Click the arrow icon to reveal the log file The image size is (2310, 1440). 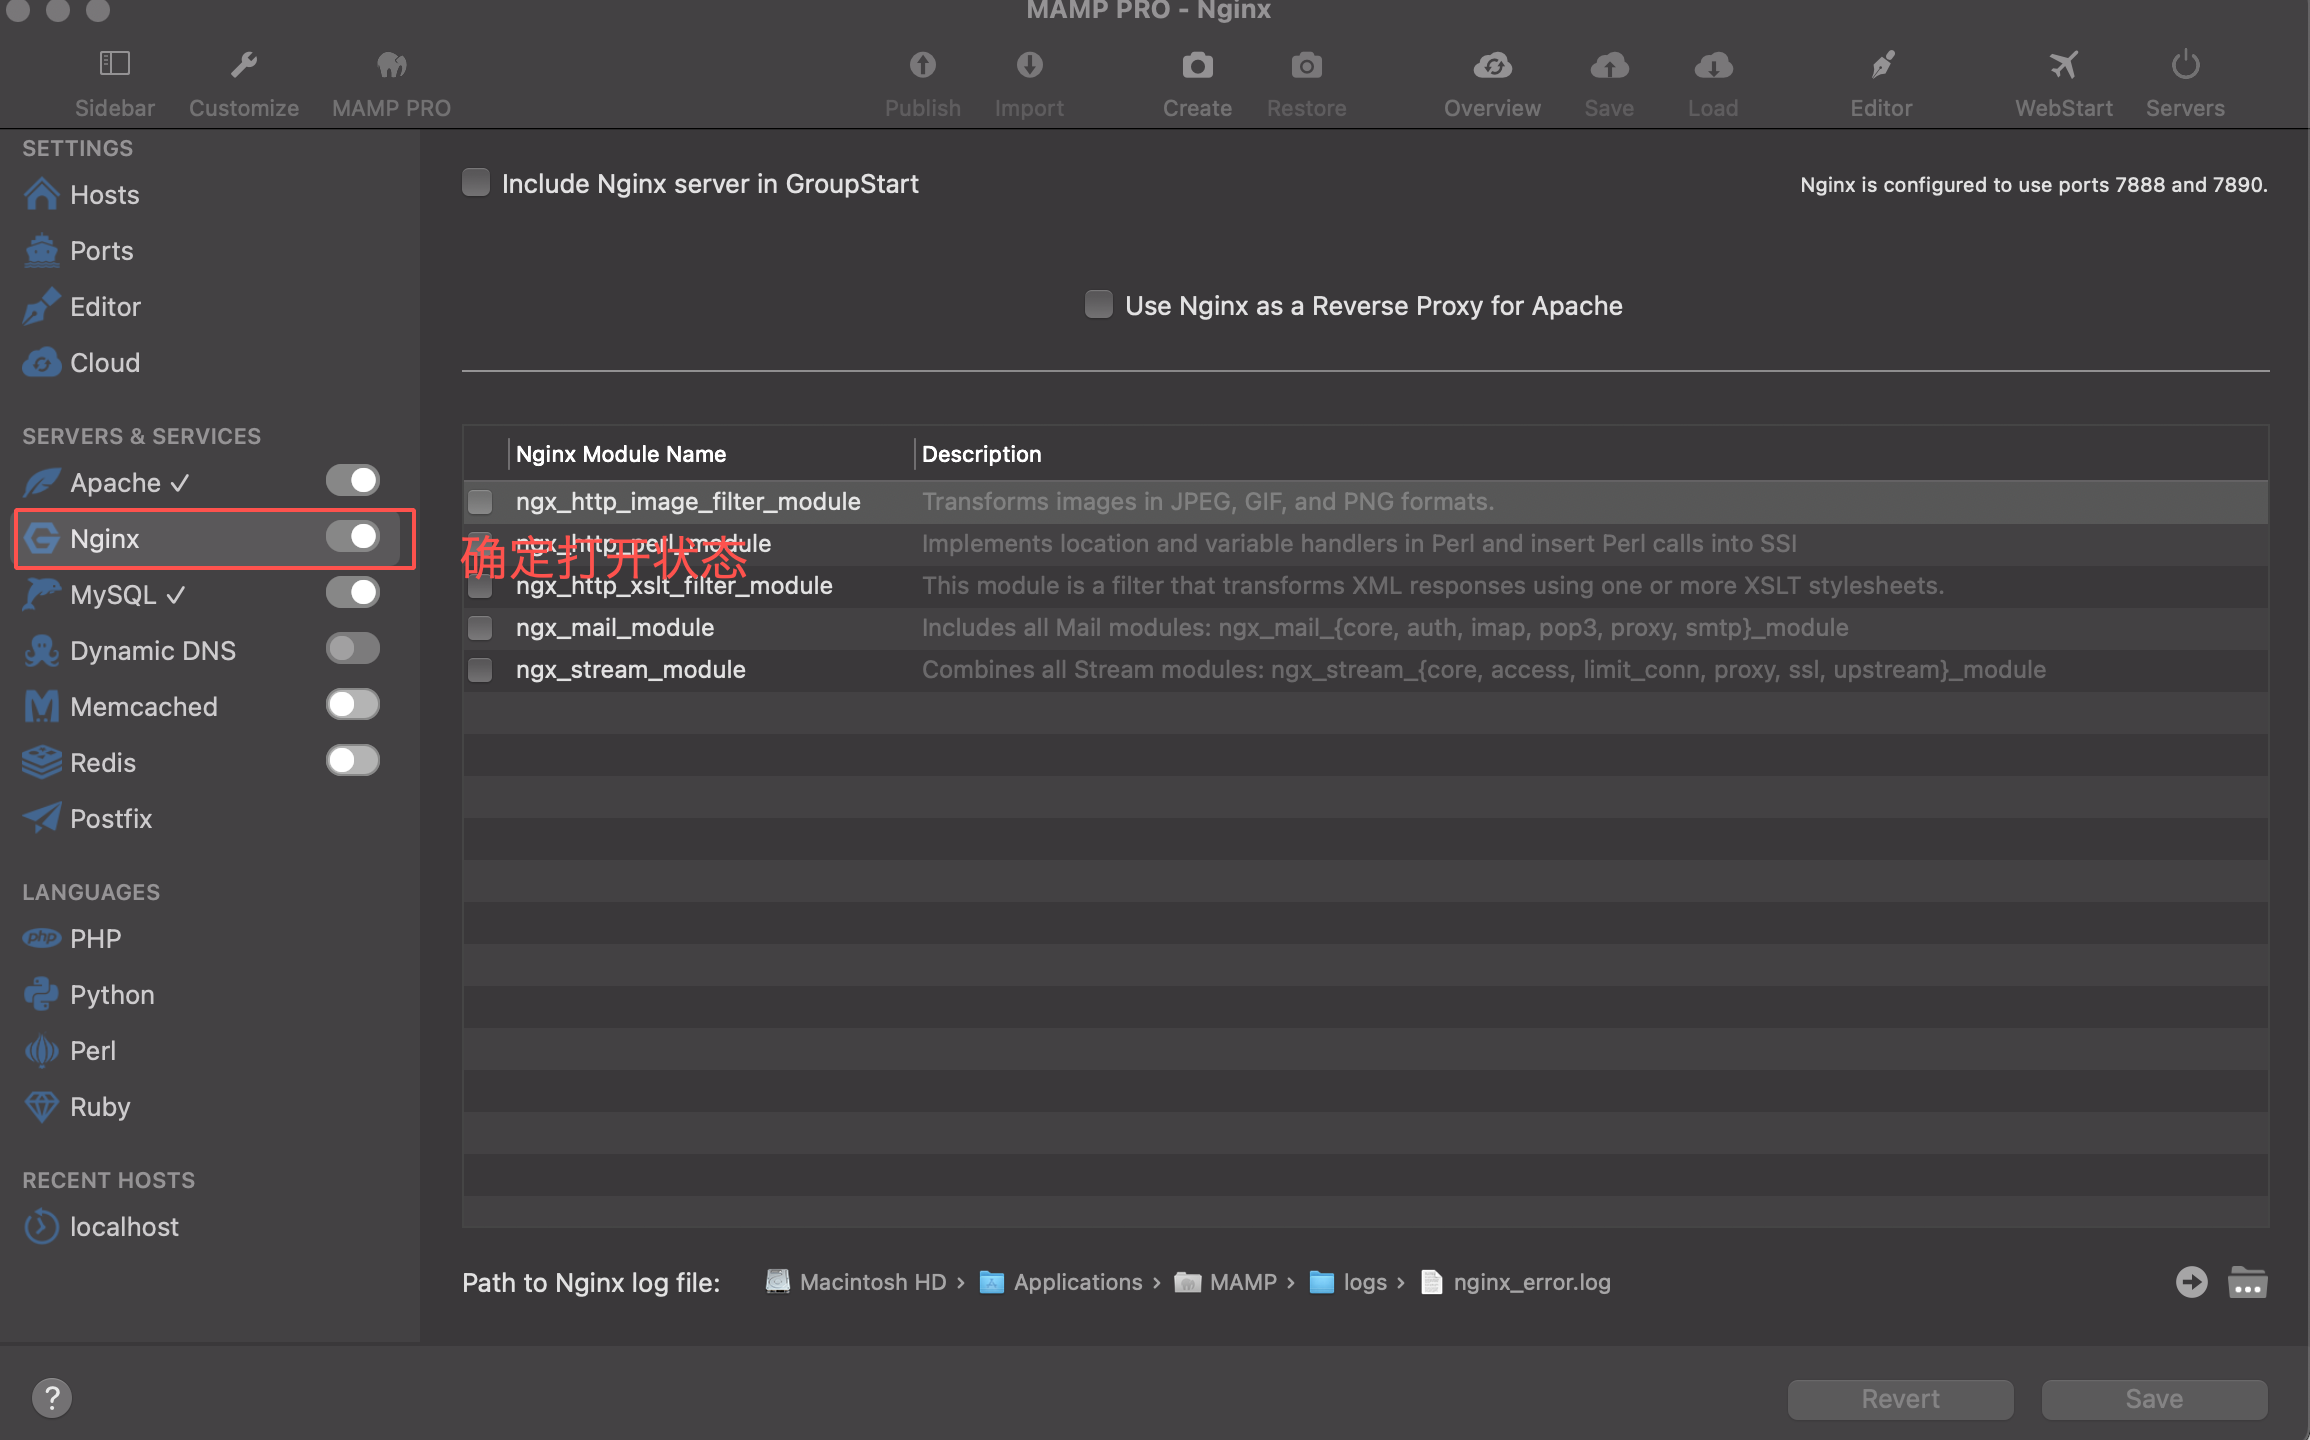pyautogui.click(x=2191, y=1282)
